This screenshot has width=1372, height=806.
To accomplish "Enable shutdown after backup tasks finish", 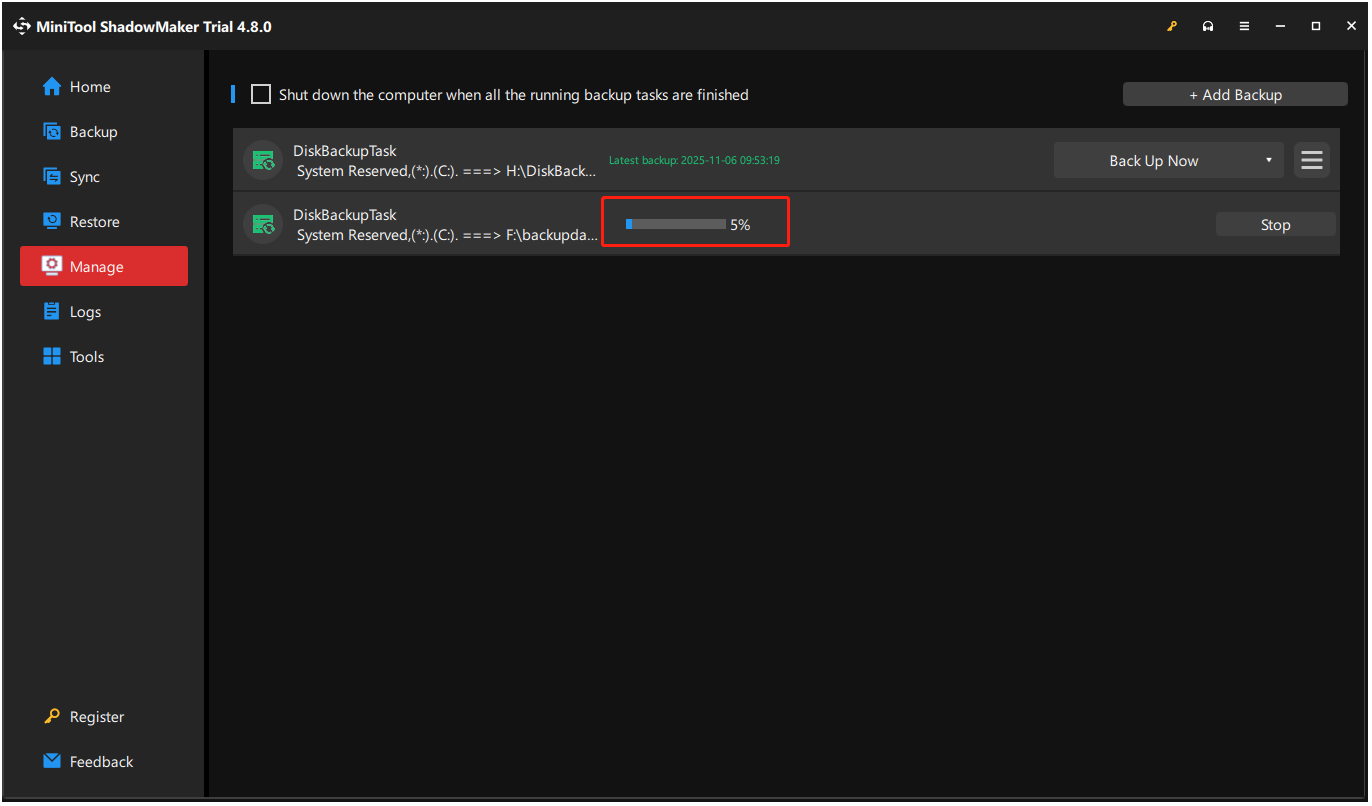I will [260, 94].
